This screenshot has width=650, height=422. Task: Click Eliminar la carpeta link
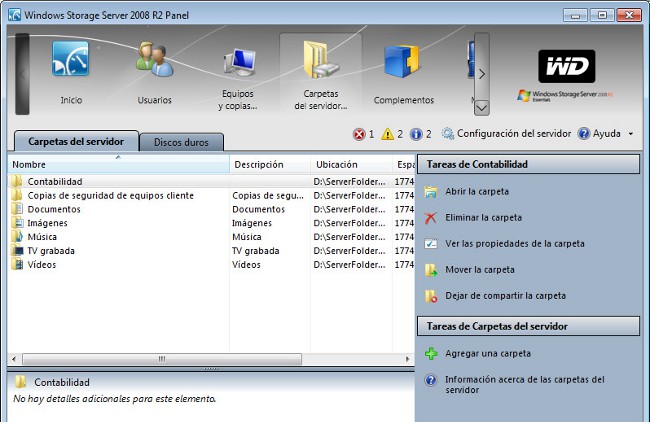coord(483,218)
